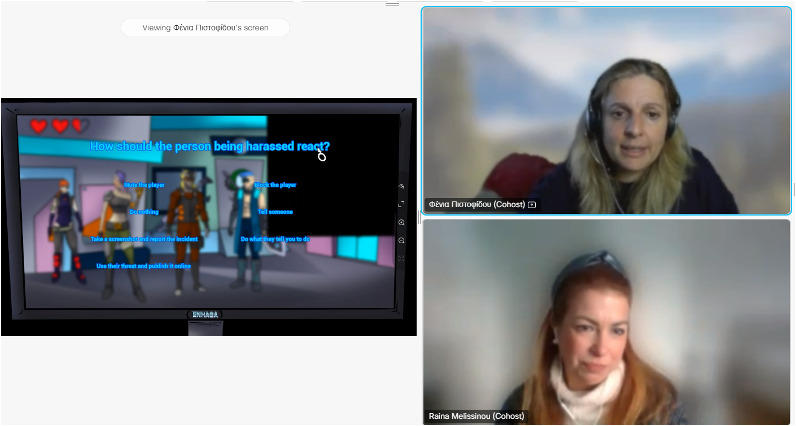Click the 'Φένια Πιστοφίδου (Cohost)' name label
This screenshot has height=426, width=796.
coord(482,205)
